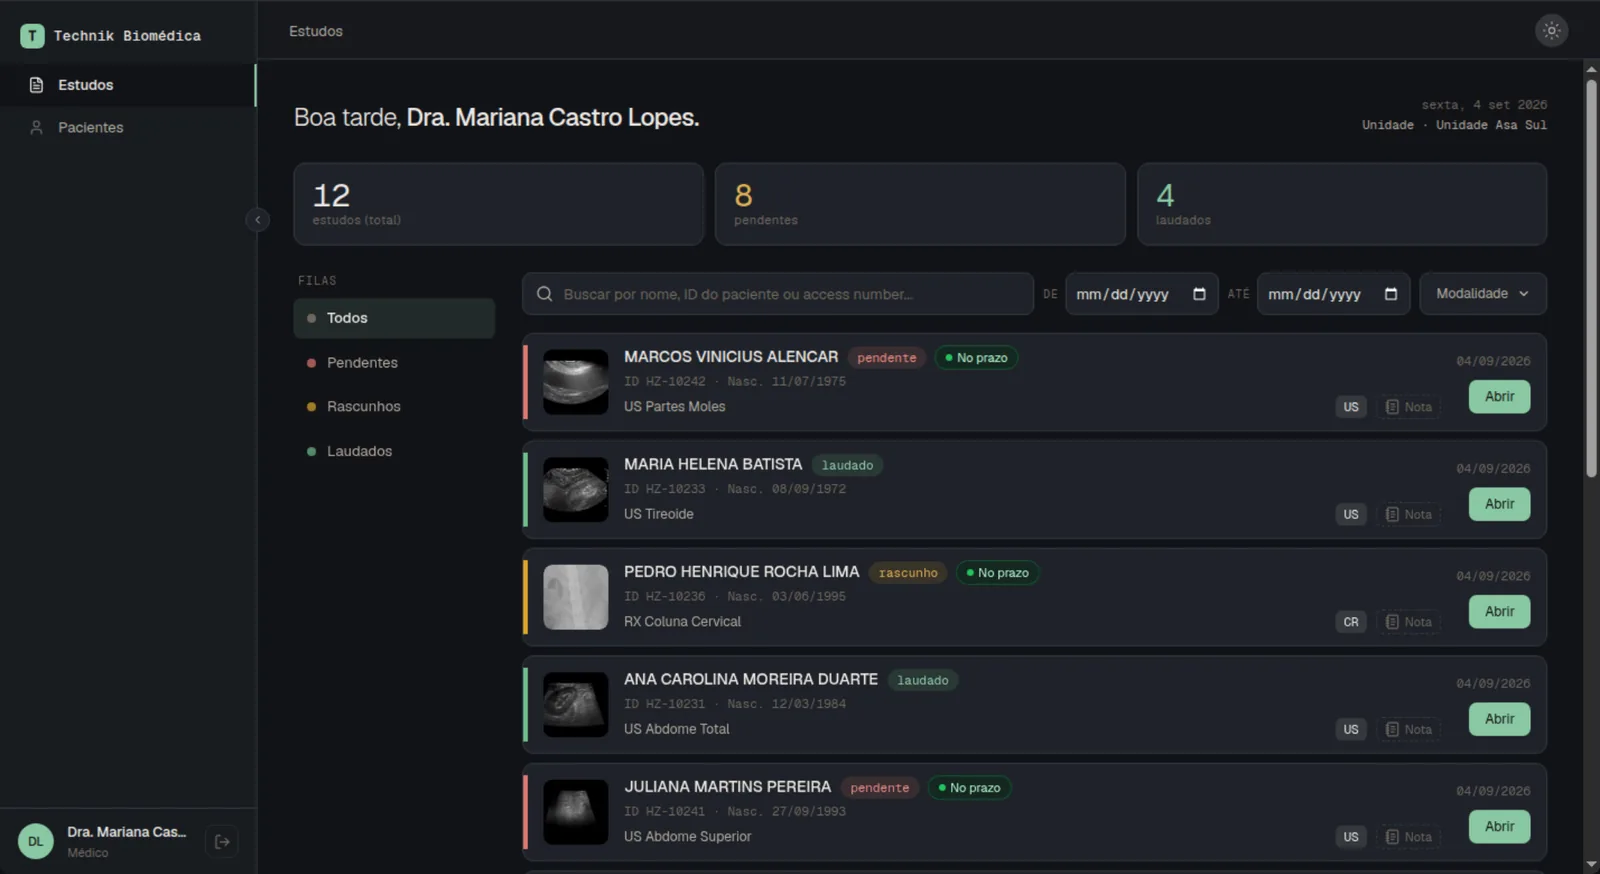This screenshot has width=1600, height=874.
Task: Toggle the light/dark theme sun icon
Action: [x=1551, y=31]
